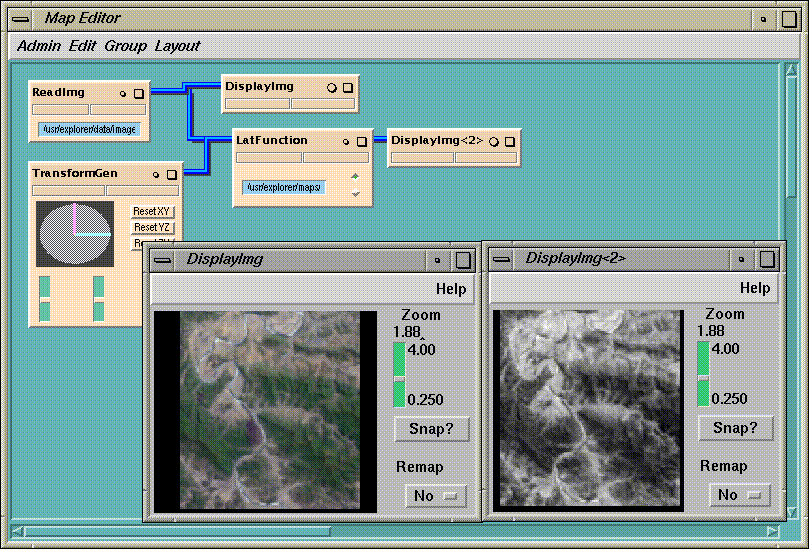The width and height of the screenshot is (809, 549).
Task: Click the ReadImg module maximize square icon
Action: (139, 93)
